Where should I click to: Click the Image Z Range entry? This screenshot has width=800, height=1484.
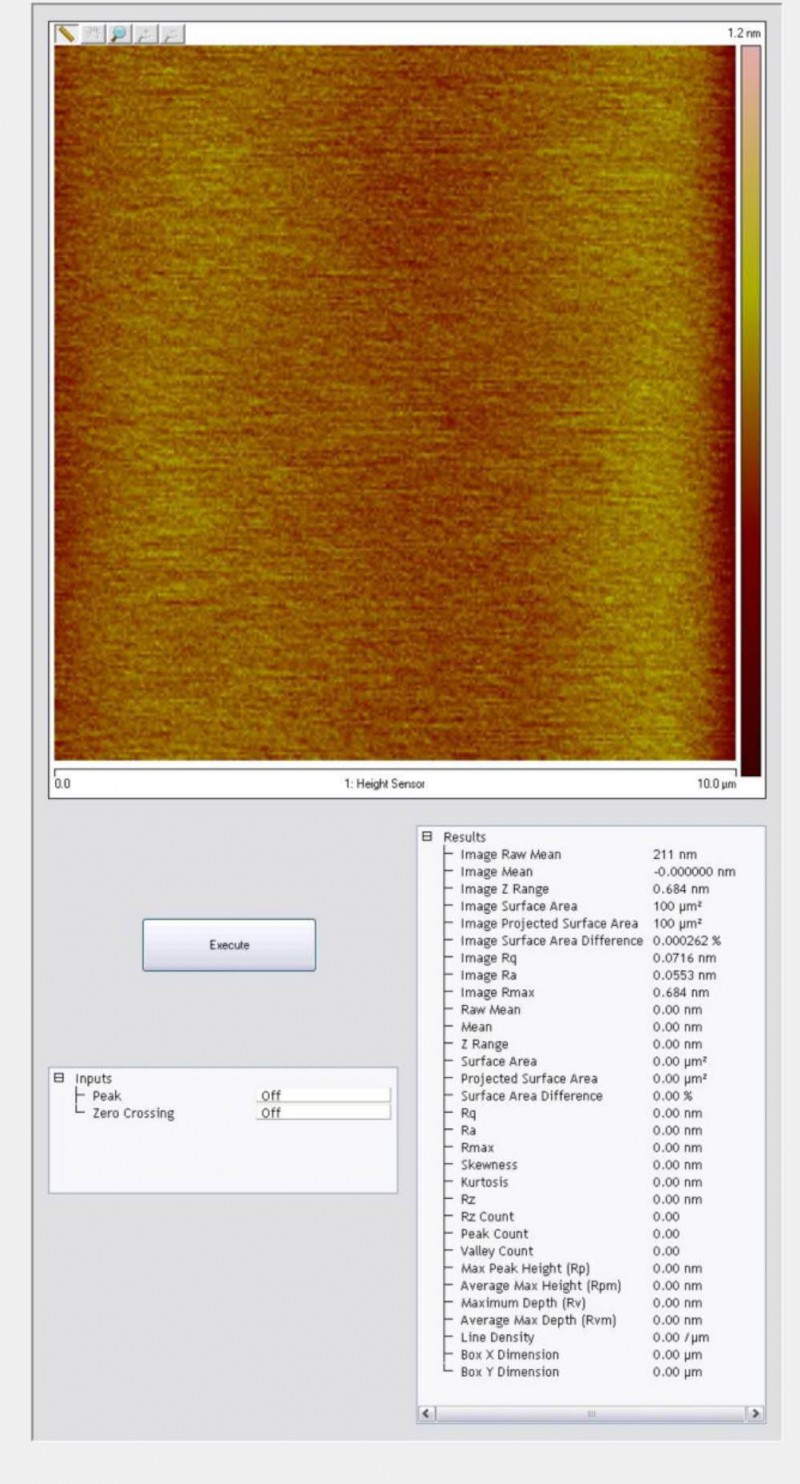tap(504, 889)
